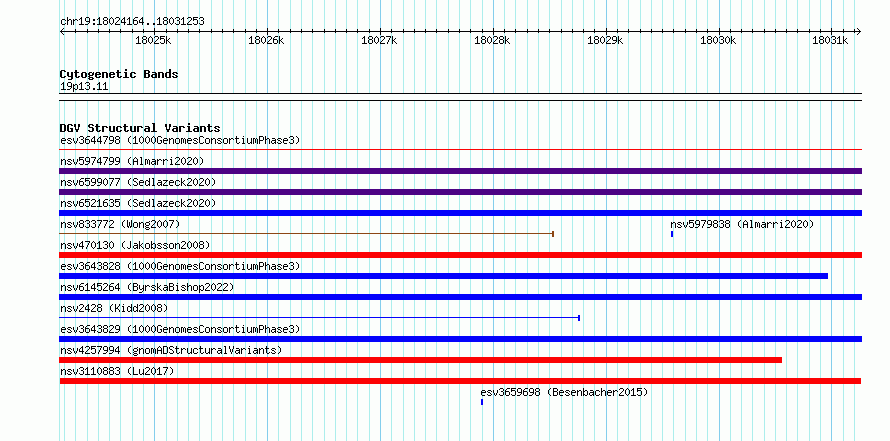Click the nsv833772 Wong2007 brown line
Screen dimensions: 890x441
pyautogui.click(x=307, y=234)
